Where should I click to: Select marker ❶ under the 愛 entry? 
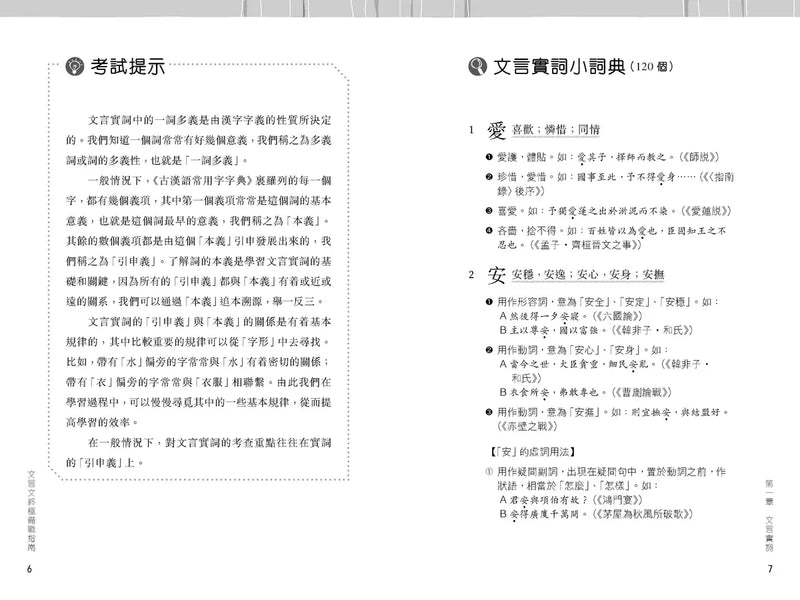click(x=487, y=156)
